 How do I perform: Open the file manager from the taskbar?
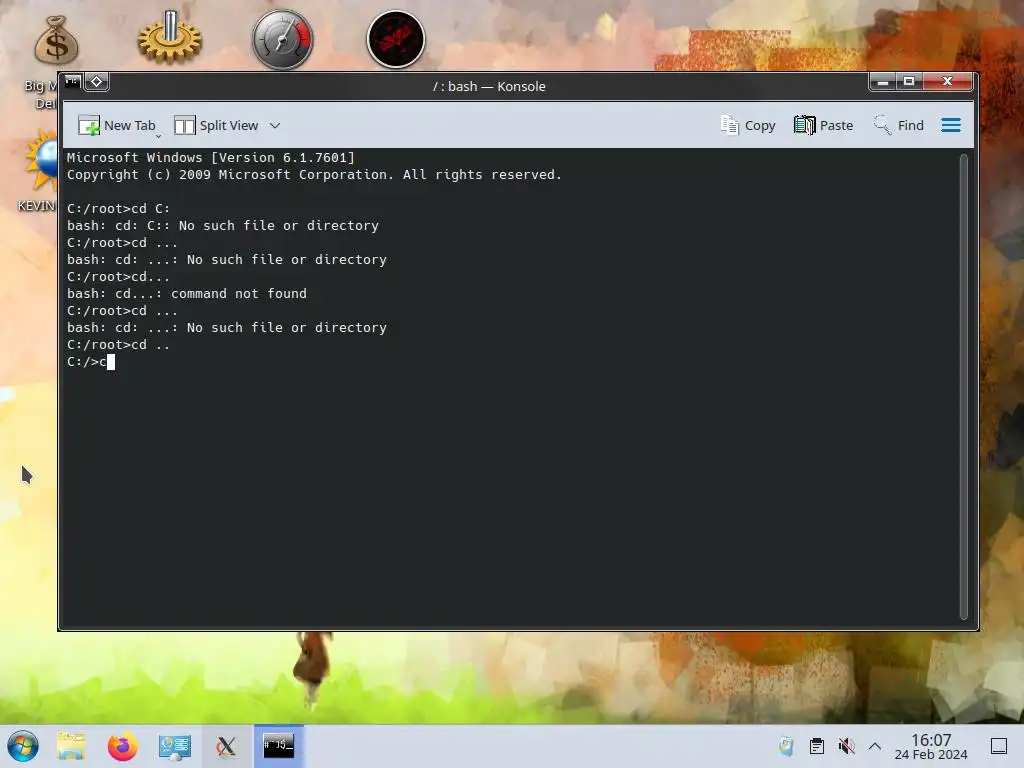(71, 746)
